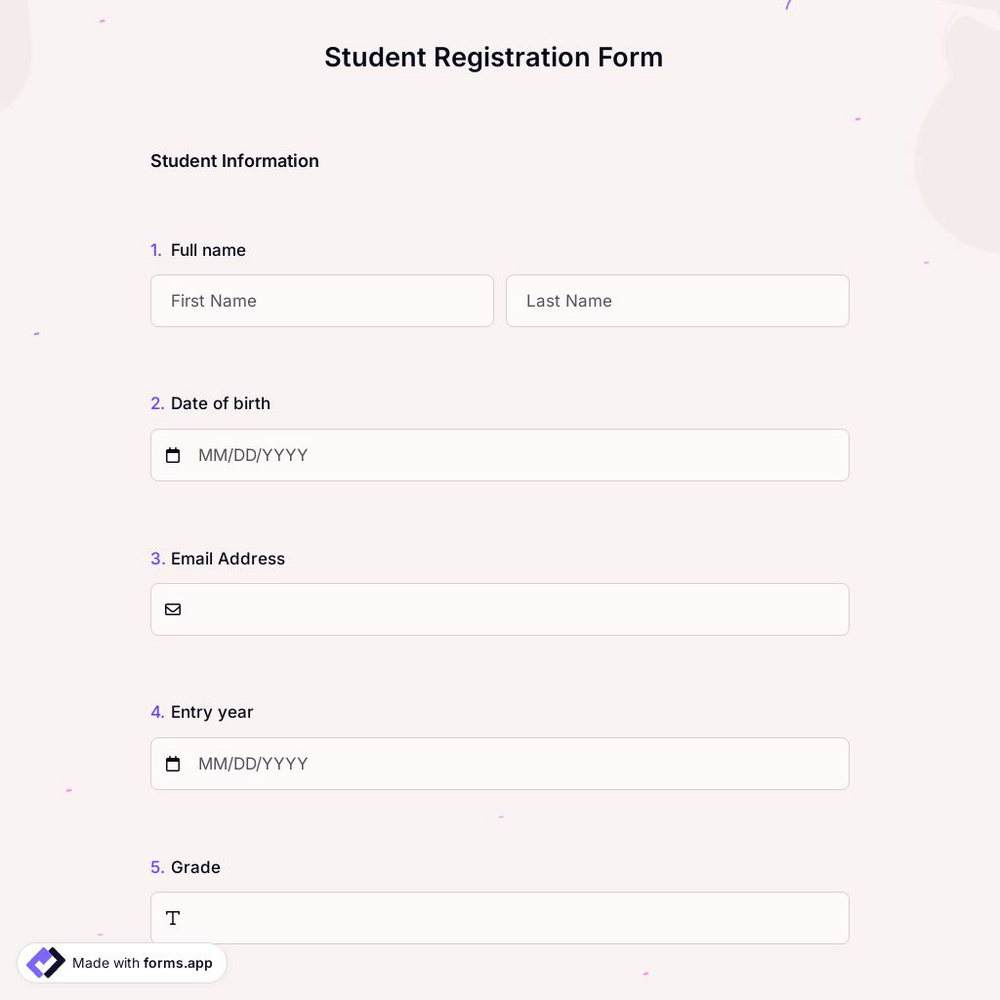
Task: Click the calendar icon in Date of birth field
Action: pos(172,454)
